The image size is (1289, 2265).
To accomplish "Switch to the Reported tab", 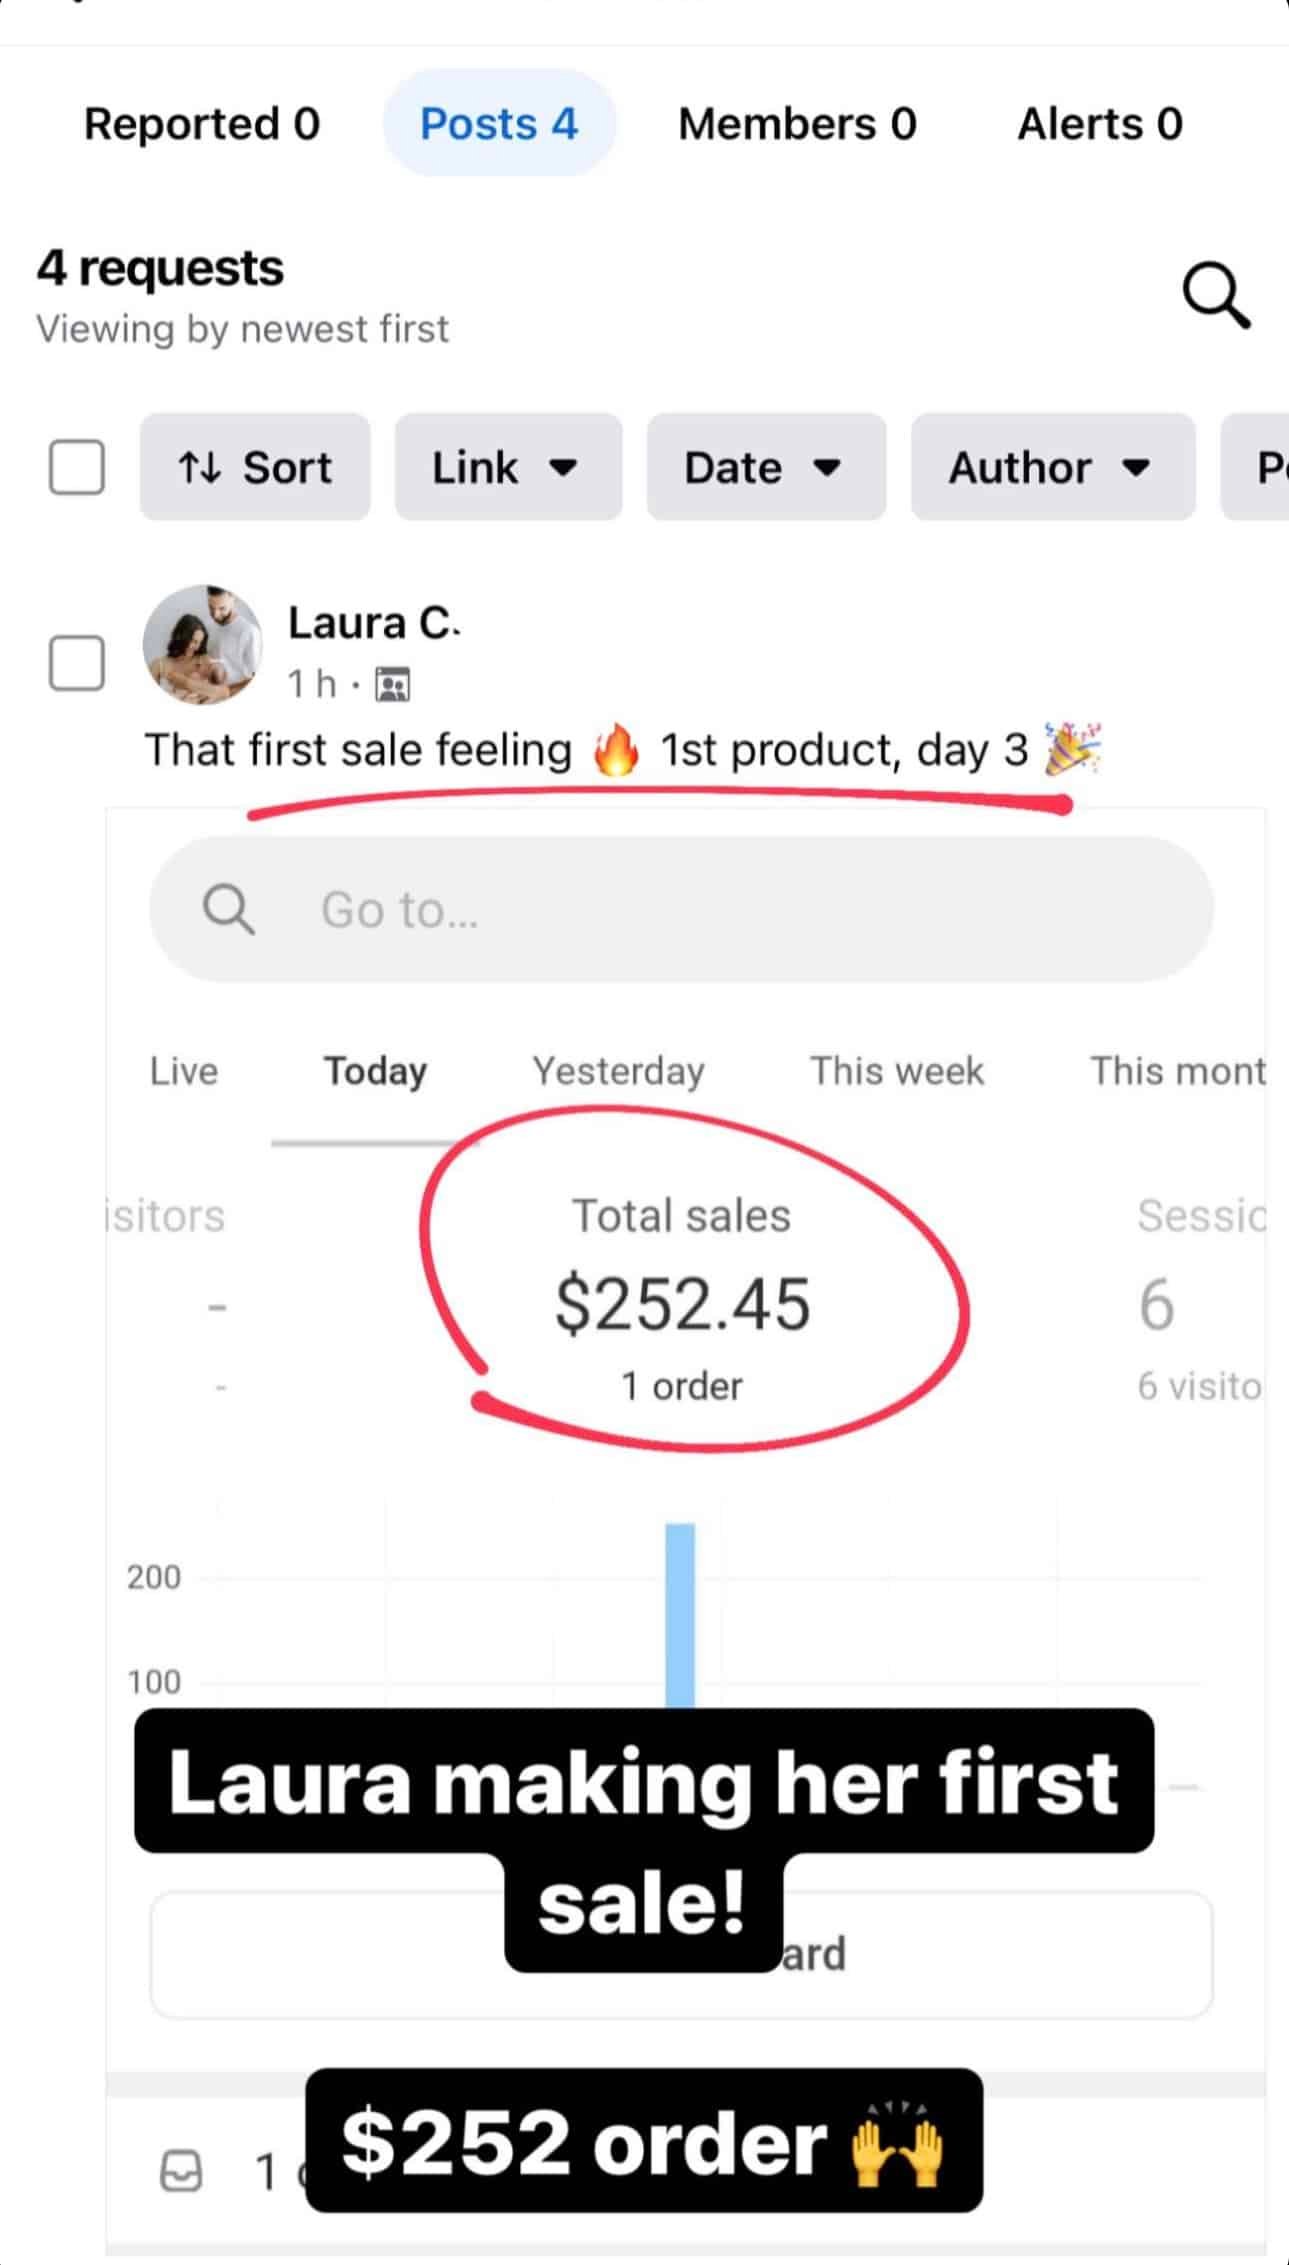I will pos(202,124).
